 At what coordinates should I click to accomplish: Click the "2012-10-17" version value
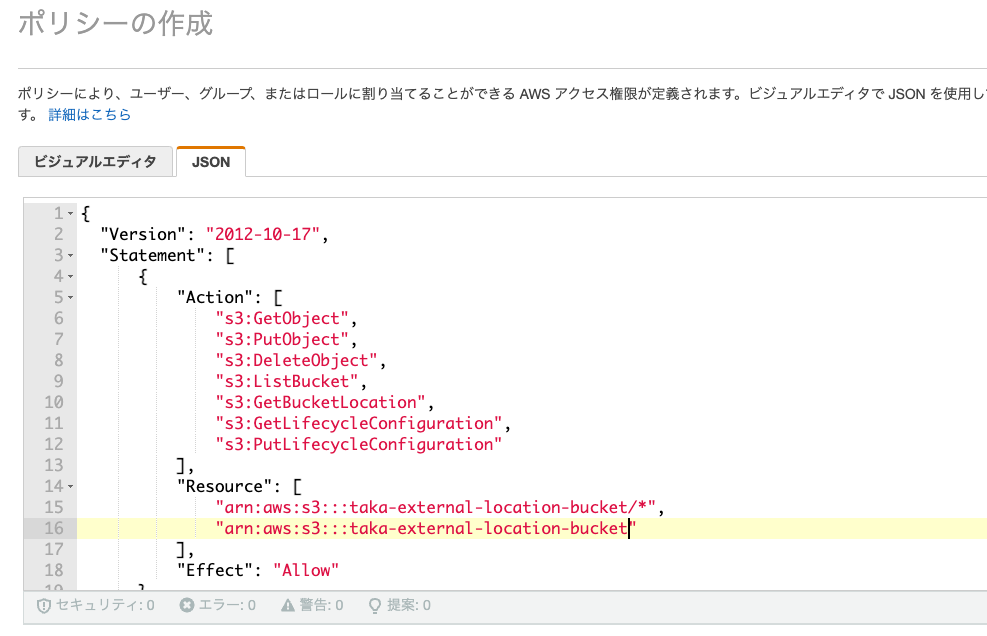(262, 234)
